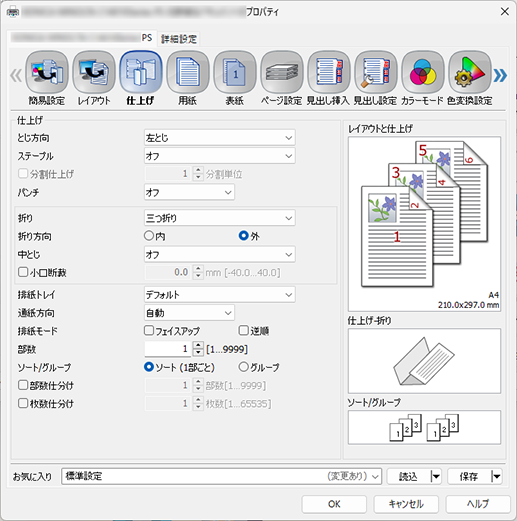Screen dimensions: 517x521
Task: Decrease 部数 copies with down stepper
Action: (198, 353)
